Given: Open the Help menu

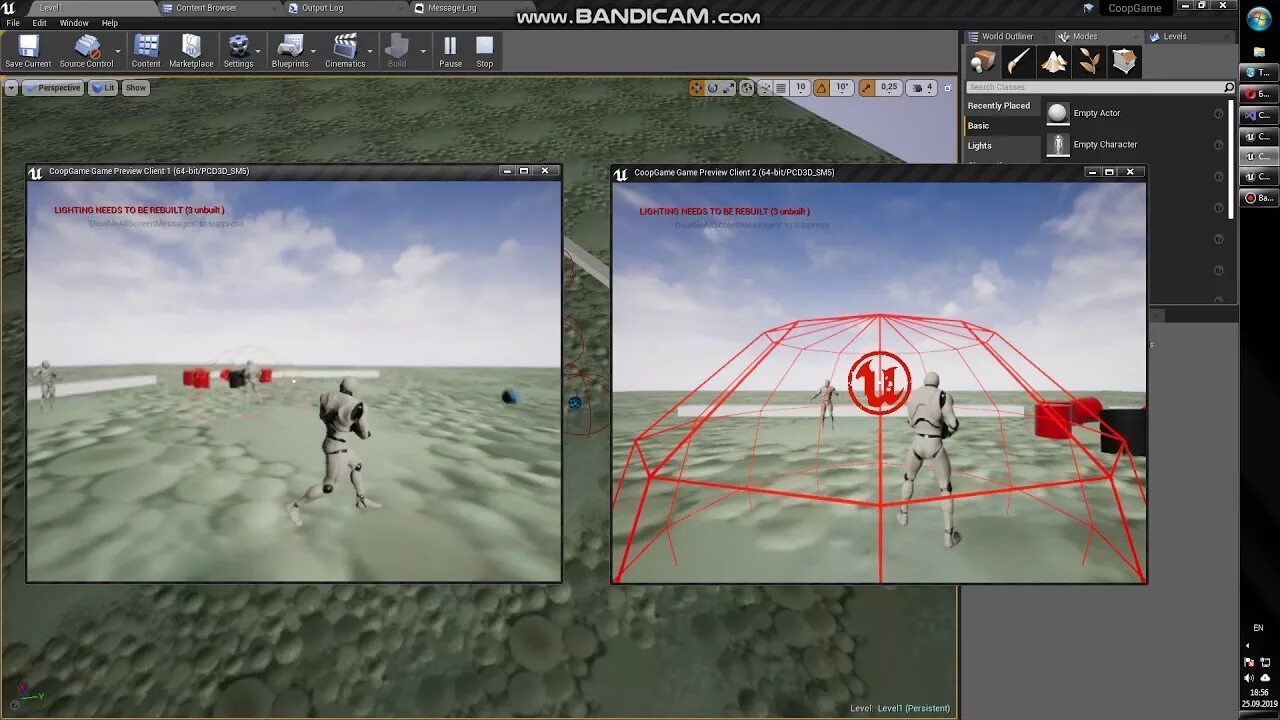Looking at the screenshot, I should (110, 23).
